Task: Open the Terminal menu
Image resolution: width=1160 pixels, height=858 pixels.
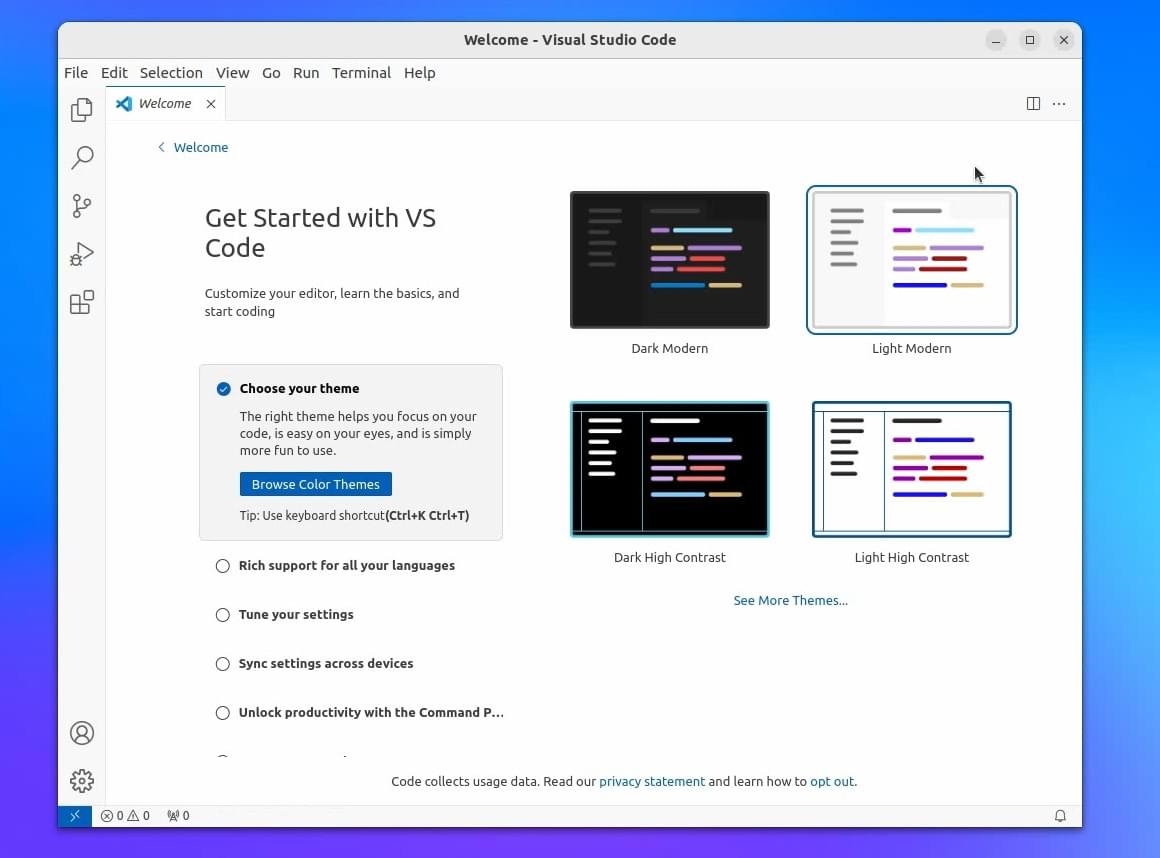Action: tap(361, 72)
